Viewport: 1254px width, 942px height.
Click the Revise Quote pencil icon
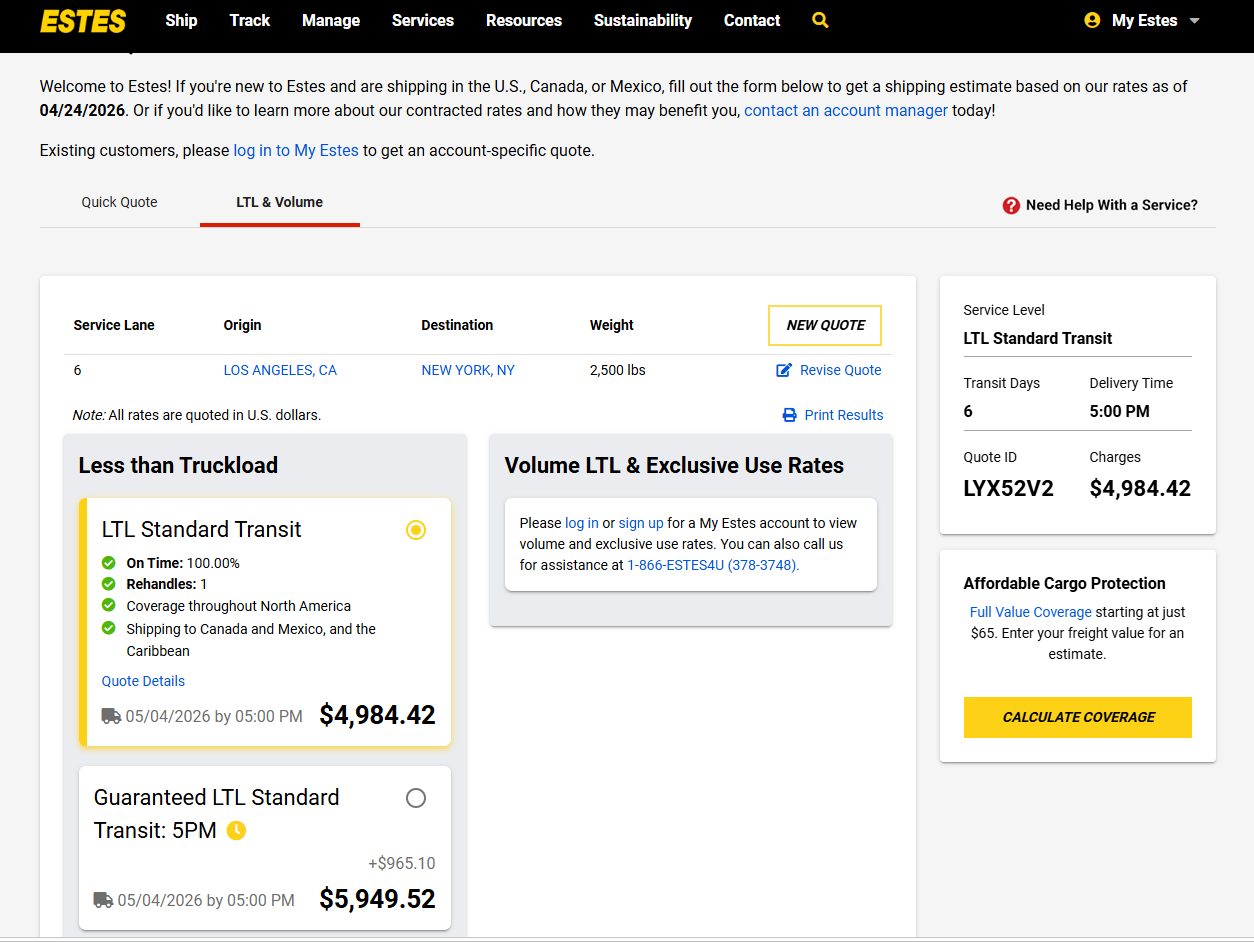coord(784,370)
